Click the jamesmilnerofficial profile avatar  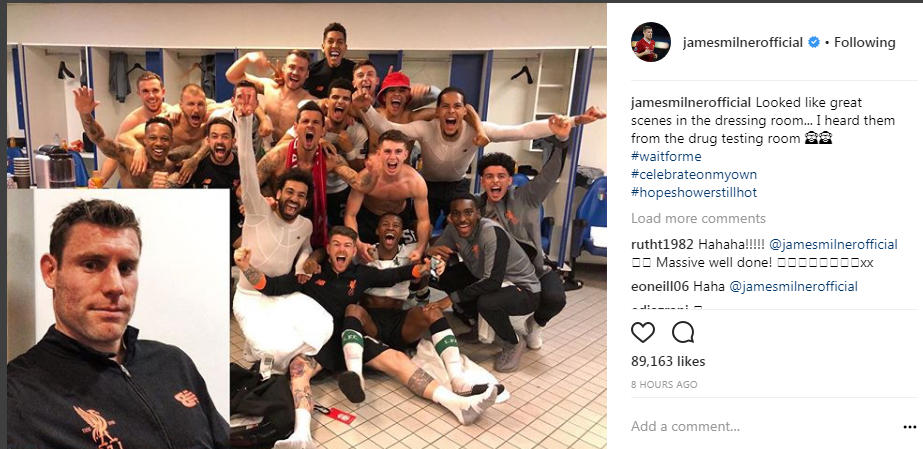click(651, 42)
